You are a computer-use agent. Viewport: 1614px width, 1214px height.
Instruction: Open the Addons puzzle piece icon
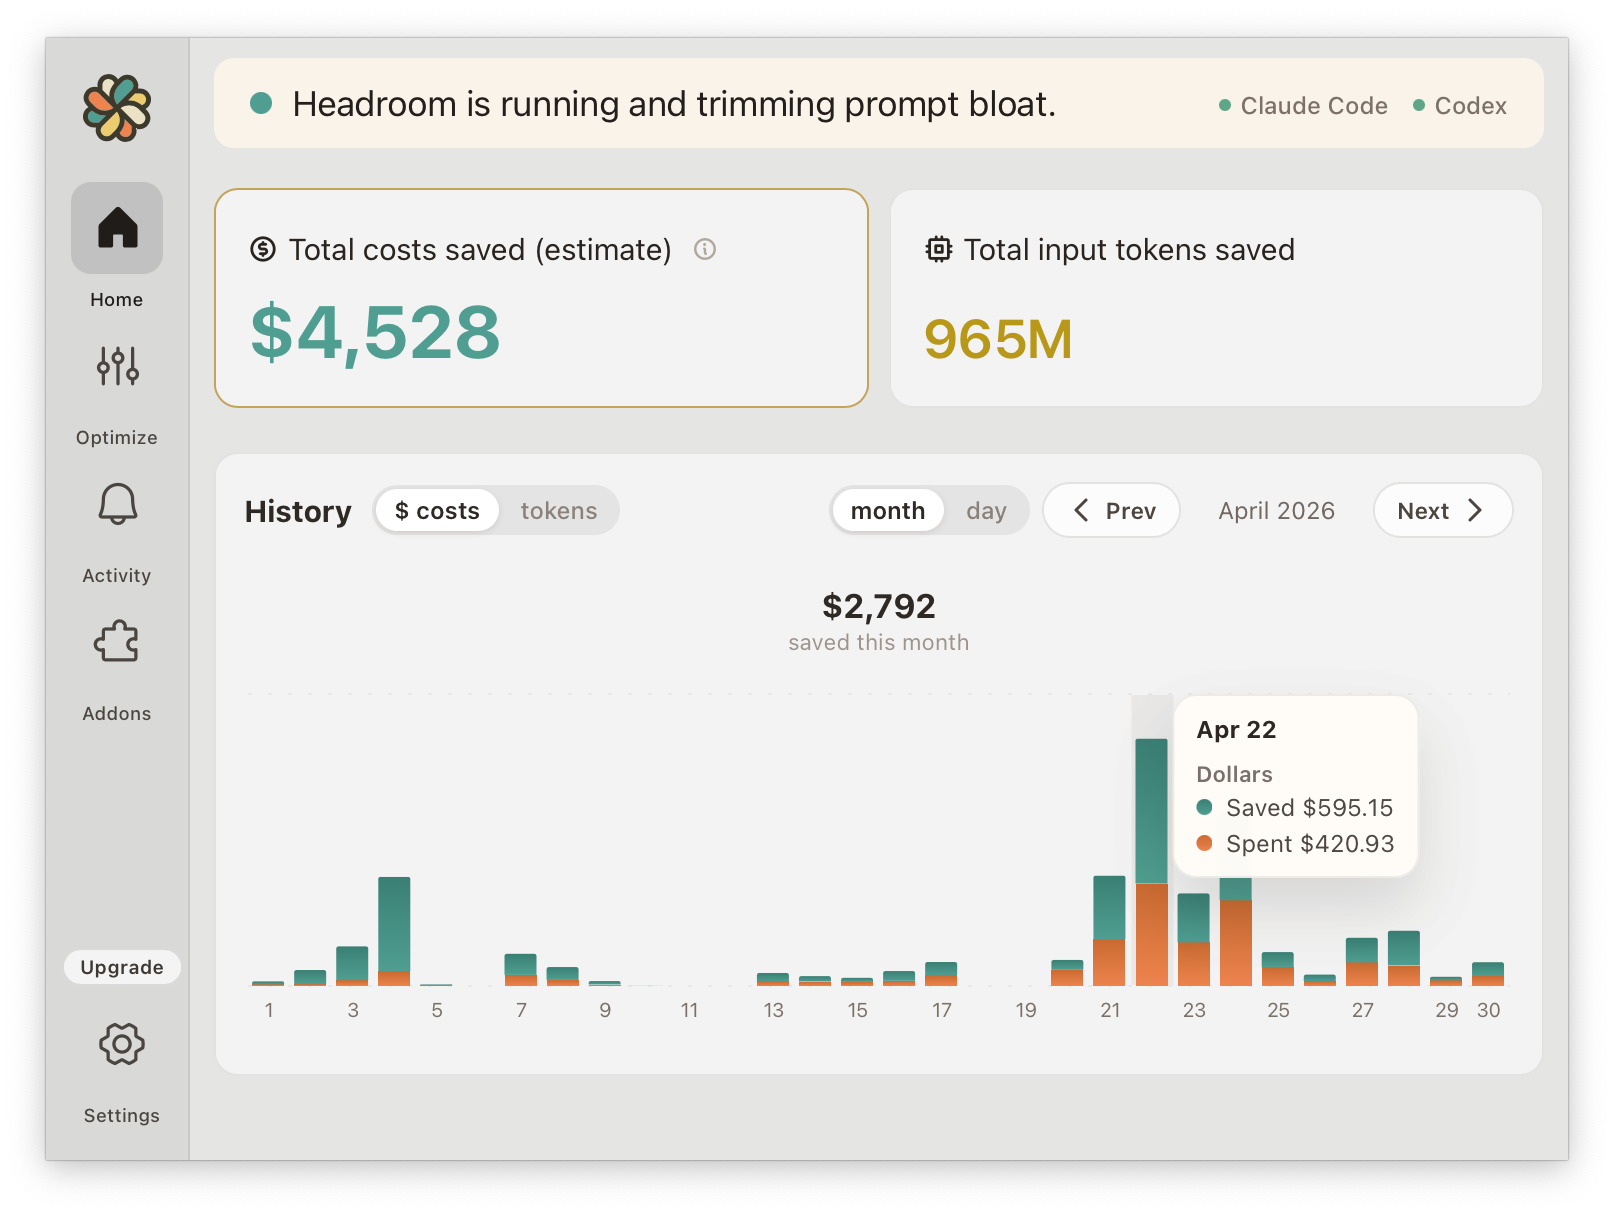tap(117, 642)
